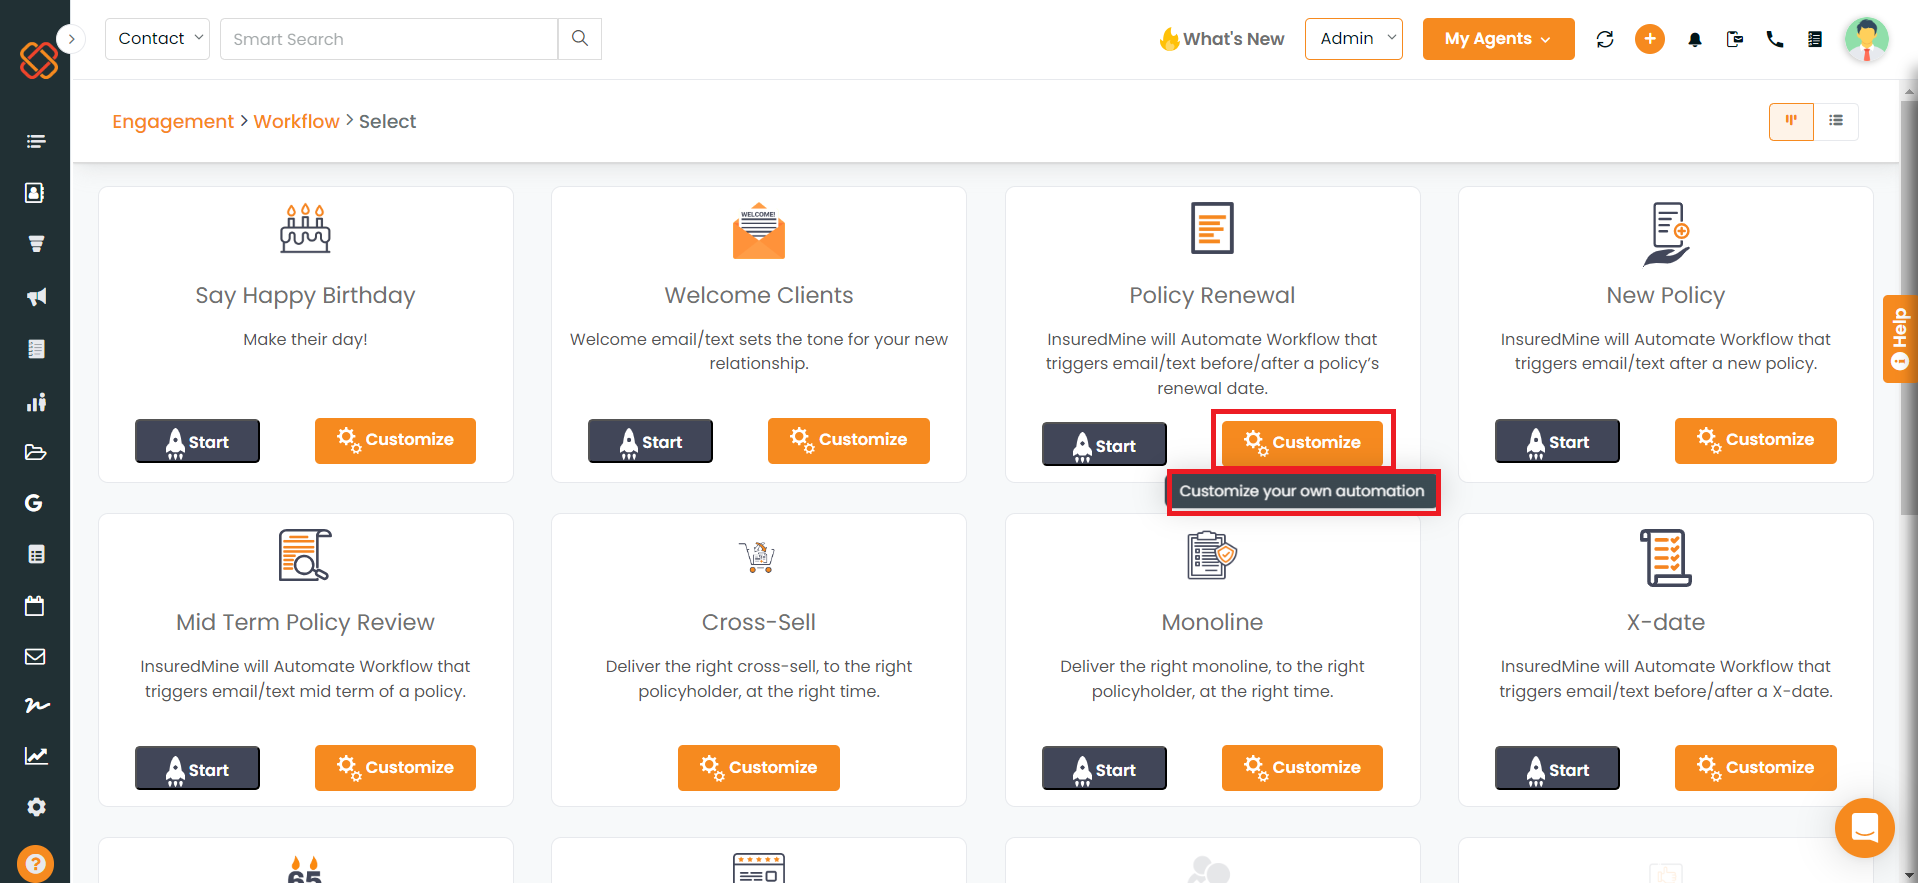1918x883 pixels.
Task: Click the birthday cake icon
Action: click(305, 228)
